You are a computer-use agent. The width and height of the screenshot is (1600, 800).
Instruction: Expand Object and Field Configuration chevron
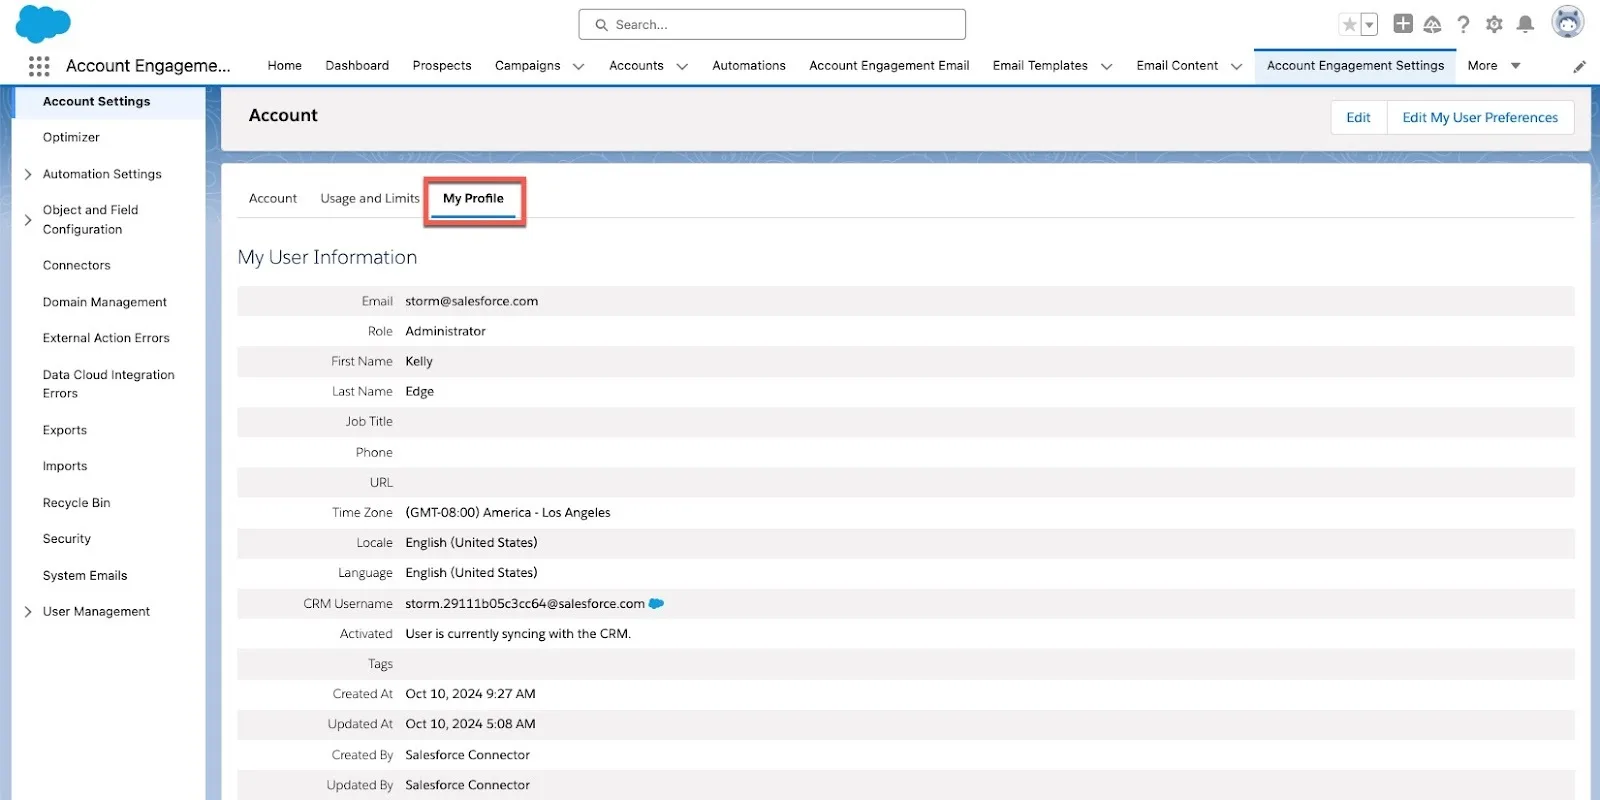[x=28, y=220]
